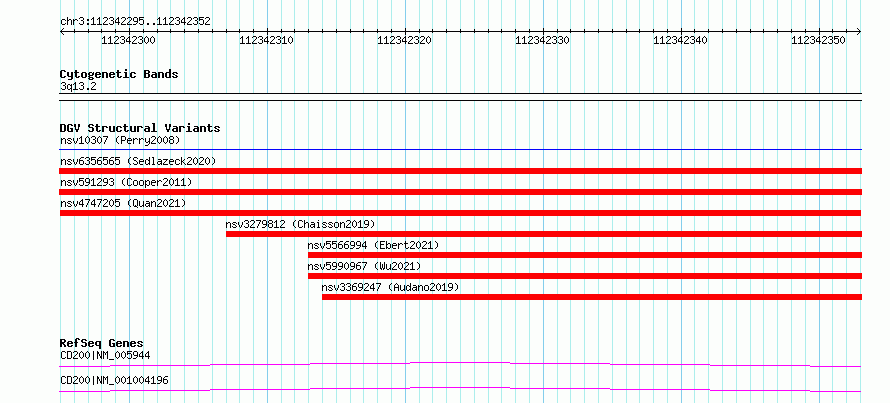Select the Cytogenetic Bands track title

[x=119, y=74]
